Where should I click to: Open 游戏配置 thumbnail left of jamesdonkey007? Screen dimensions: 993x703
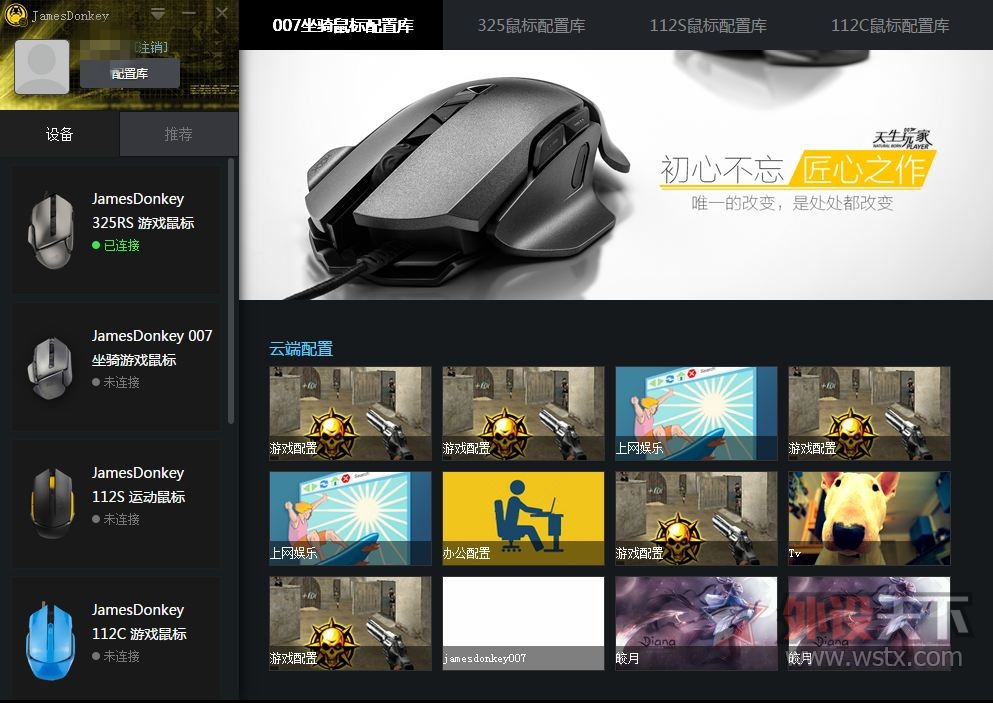point(350,623)
